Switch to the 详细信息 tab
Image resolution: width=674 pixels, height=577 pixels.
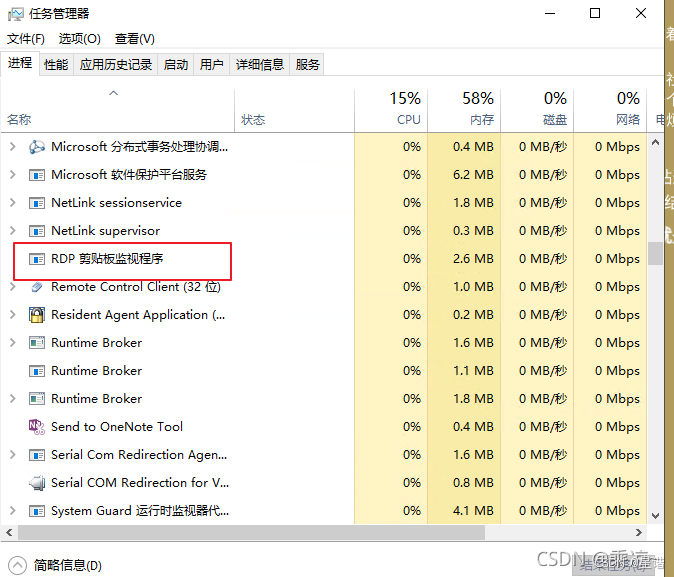(x=260, y=64)
